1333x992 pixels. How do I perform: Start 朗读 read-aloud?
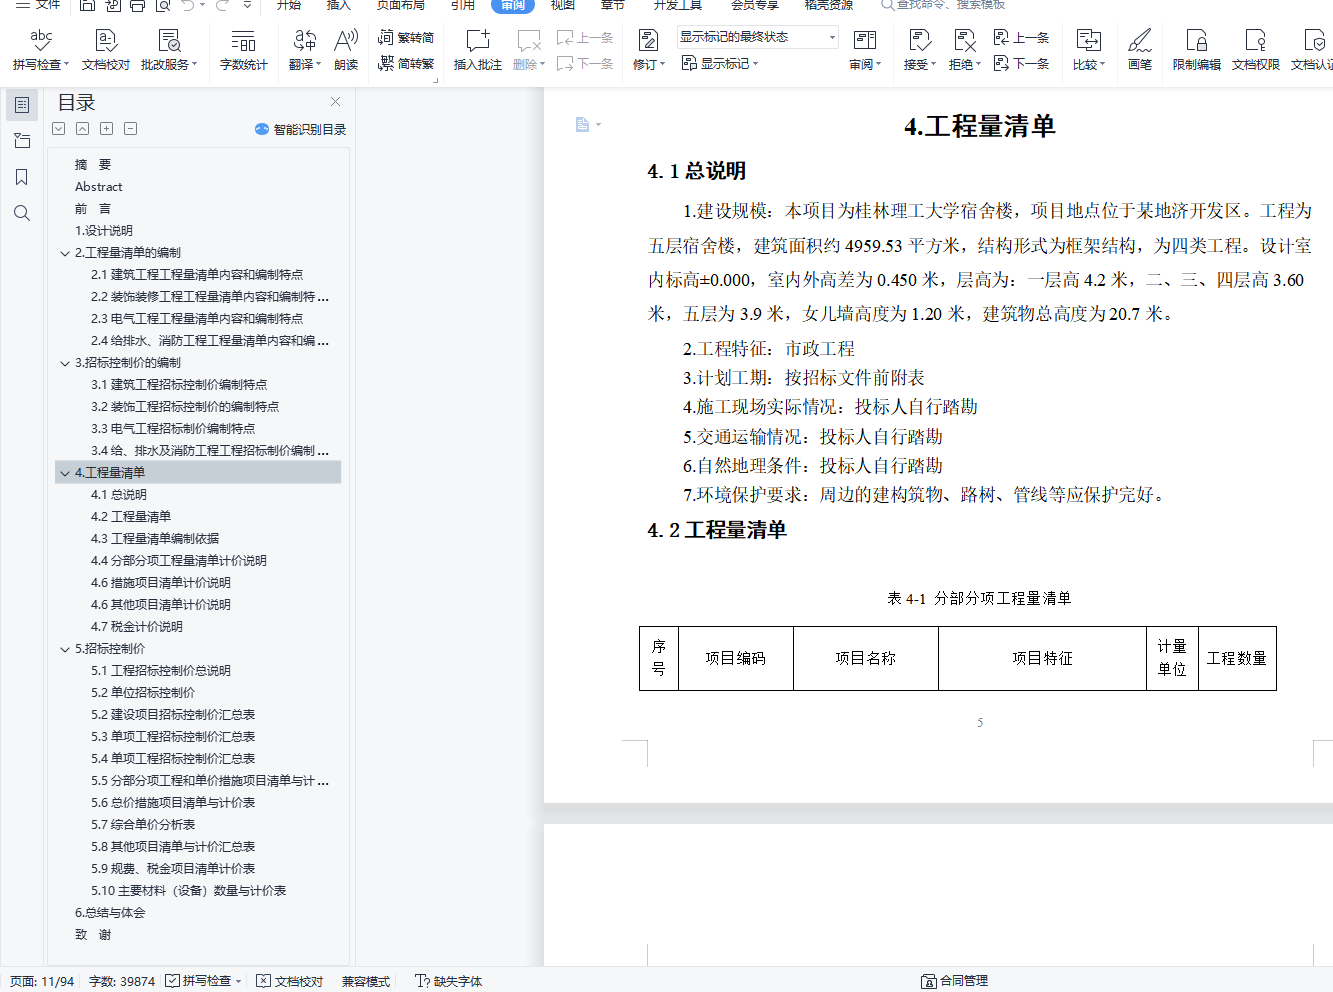(346, 49)
